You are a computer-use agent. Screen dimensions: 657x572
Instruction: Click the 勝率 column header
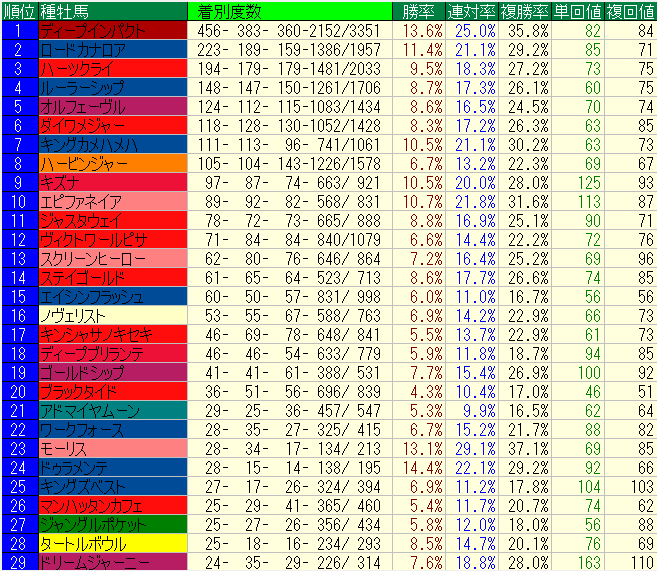click(419, 11)
